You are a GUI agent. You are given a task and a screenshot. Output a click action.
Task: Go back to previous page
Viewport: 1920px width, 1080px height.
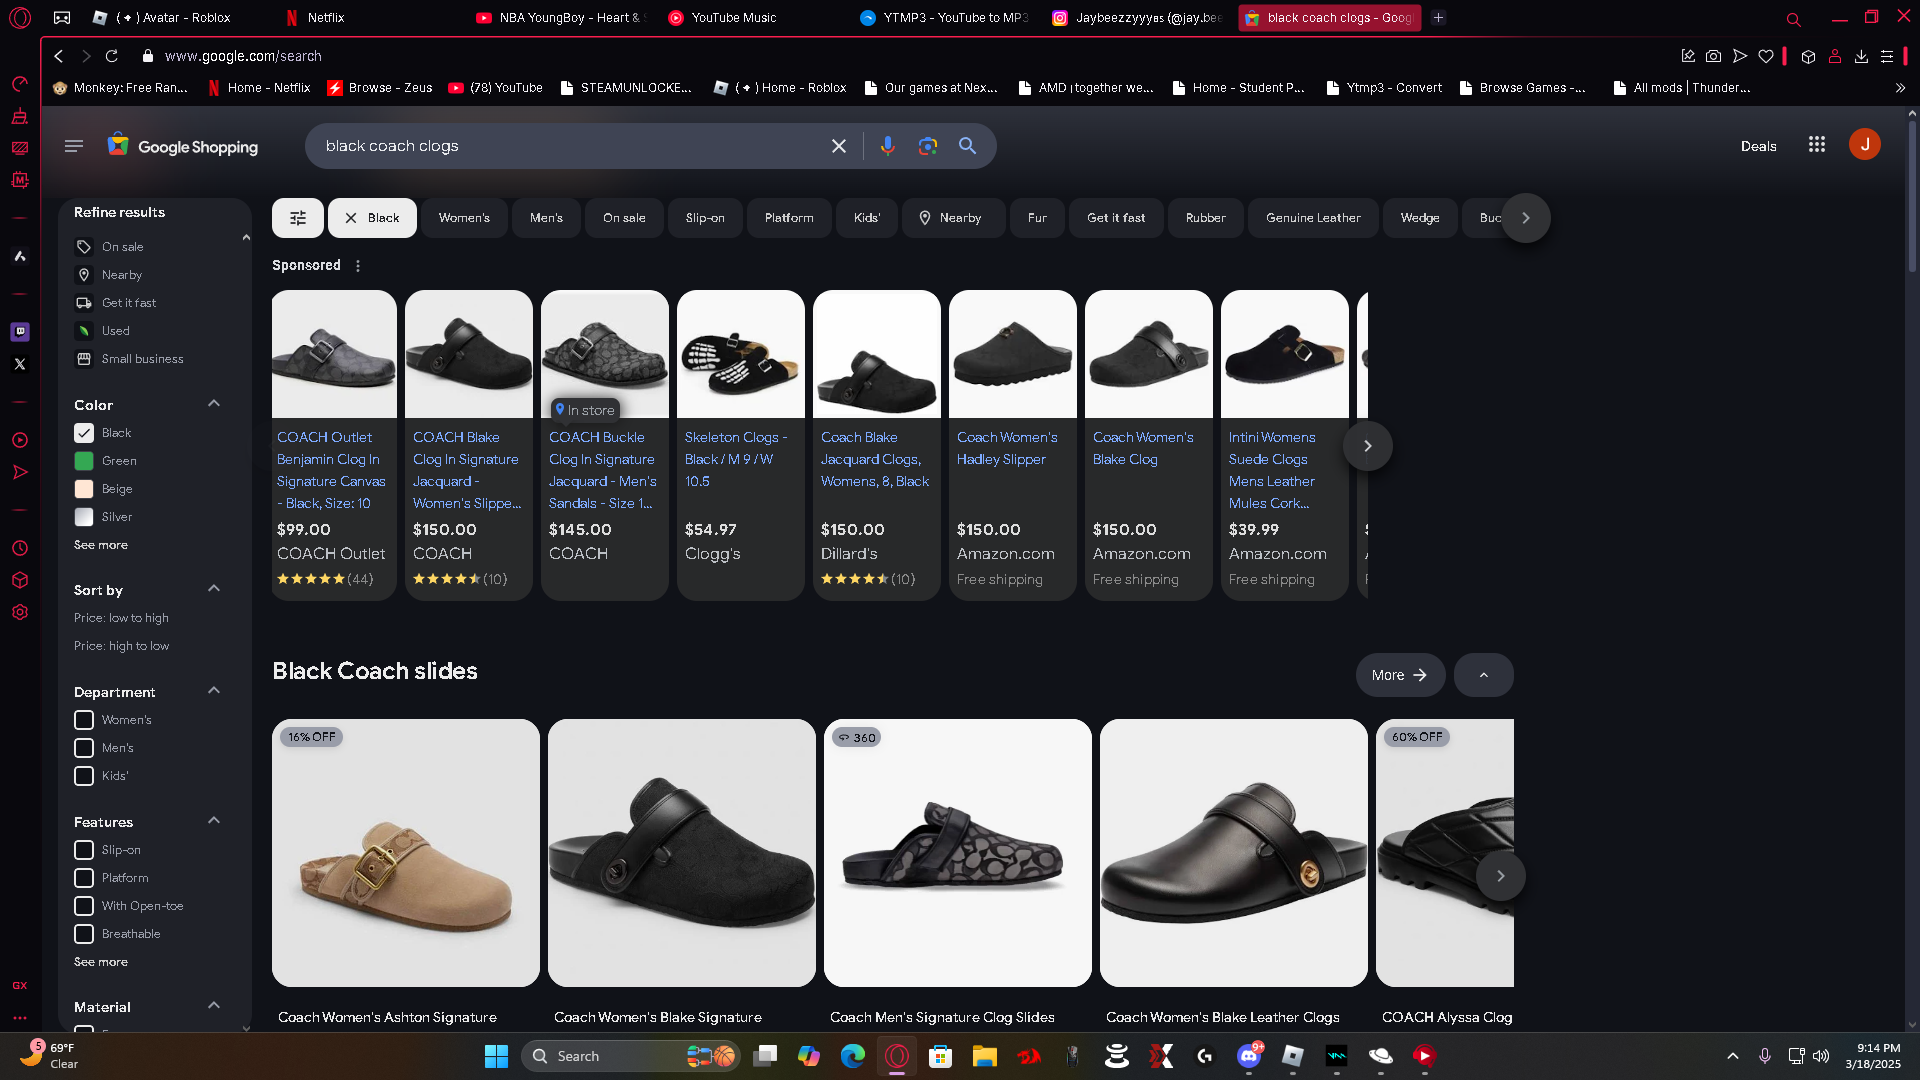59,56
